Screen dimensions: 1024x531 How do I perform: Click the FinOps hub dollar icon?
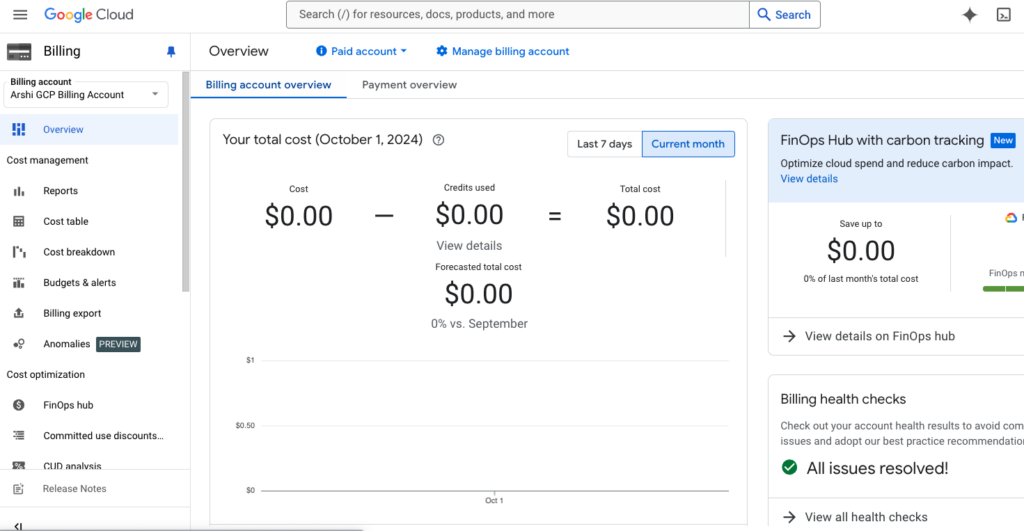pyautogui.click(x=19, y=405)
